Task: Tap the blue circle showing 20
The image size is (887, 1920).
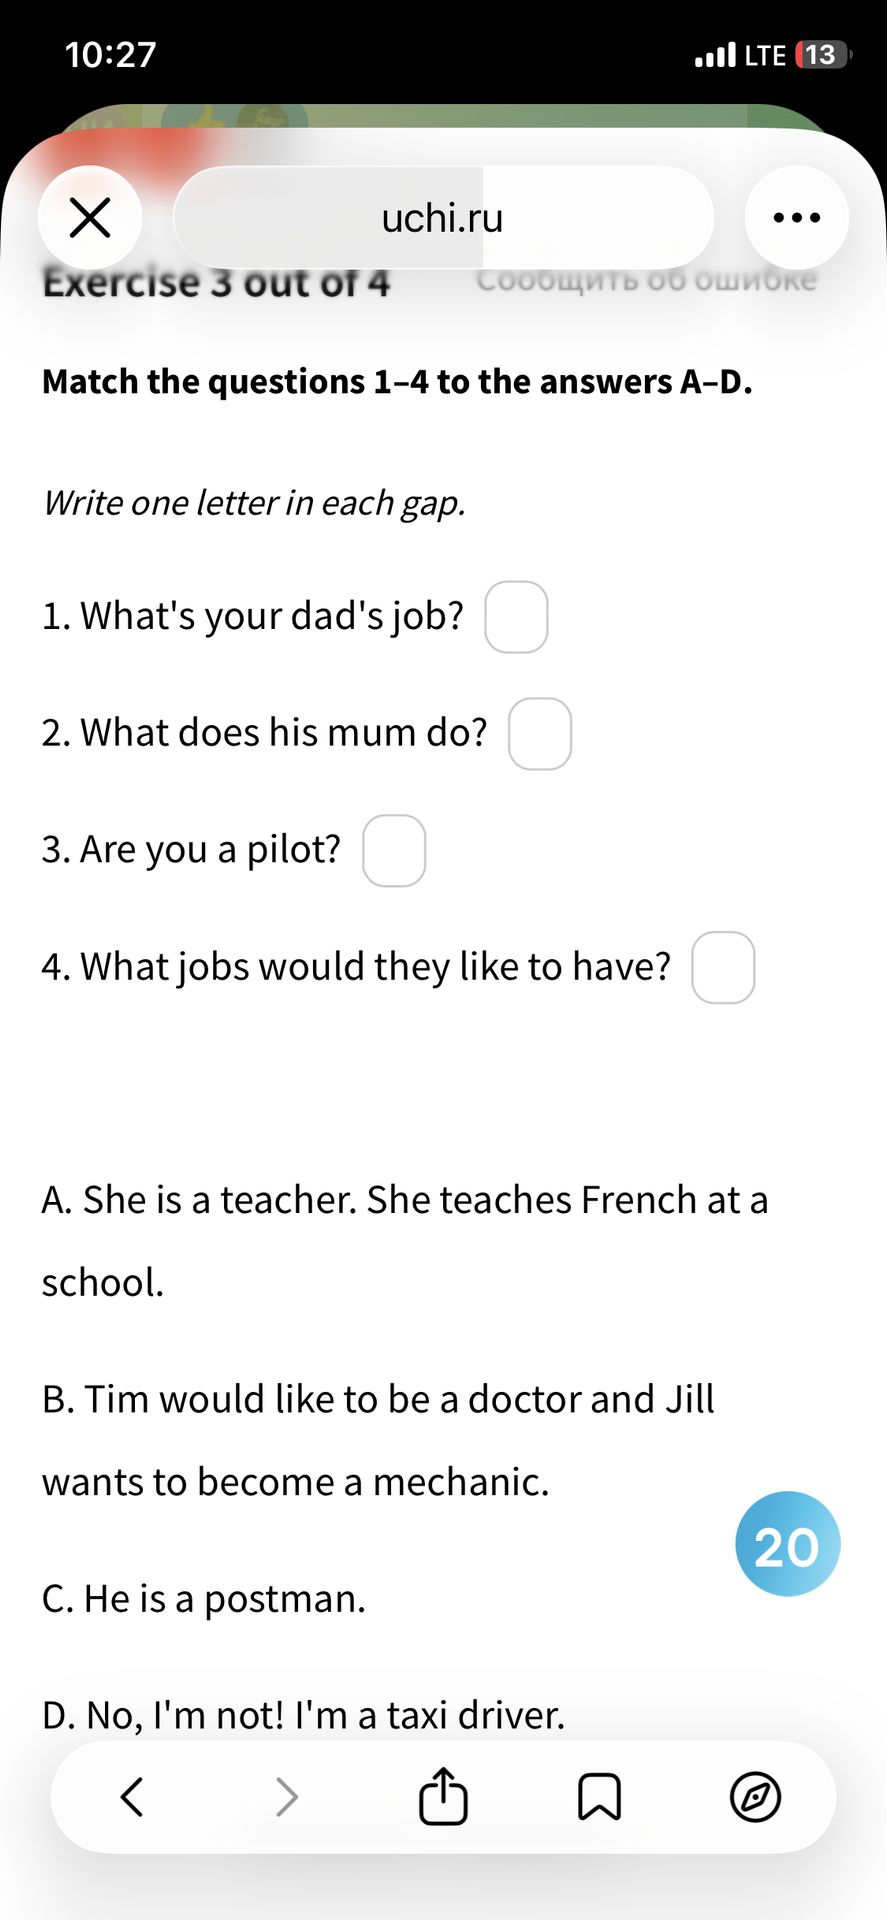Action: [788, 1544]
